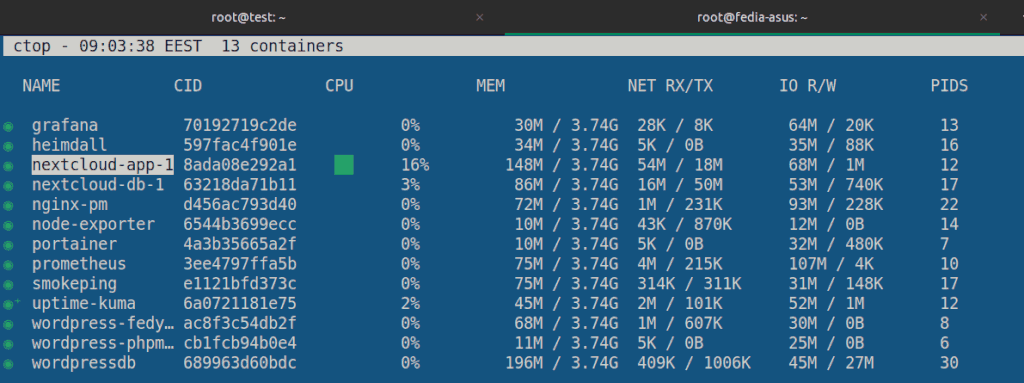Image resolution: width=1024 pixels, height=383 pixels.
Task: Click container ID 597fac4f901e
Action: (240, 145)
